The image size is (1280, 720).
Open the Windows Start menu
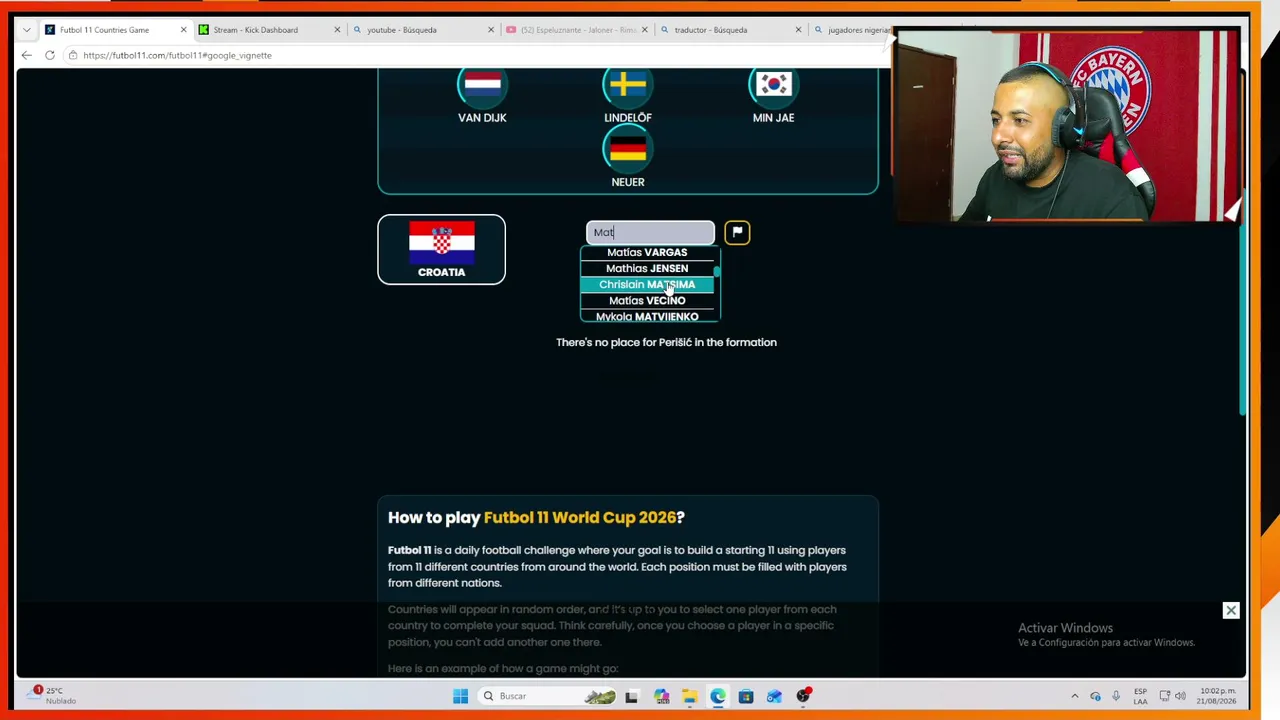(x=460, y=696)
